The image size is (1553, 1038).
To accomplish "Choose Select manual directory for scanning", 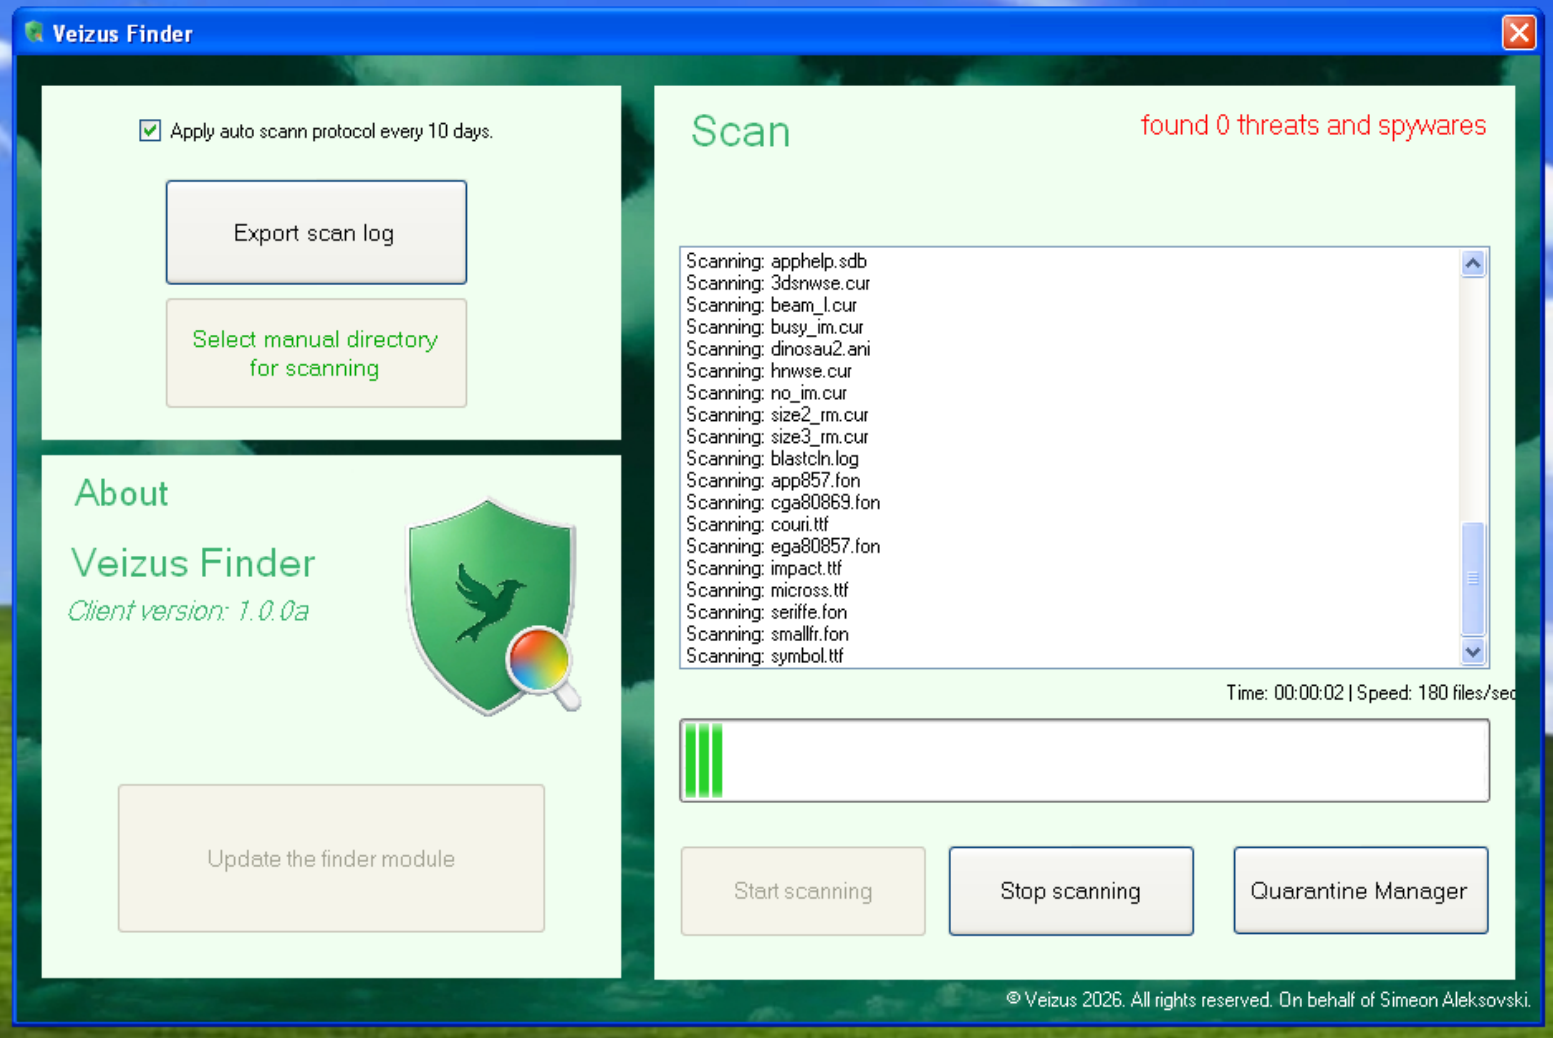I will [x=316, y=353].
